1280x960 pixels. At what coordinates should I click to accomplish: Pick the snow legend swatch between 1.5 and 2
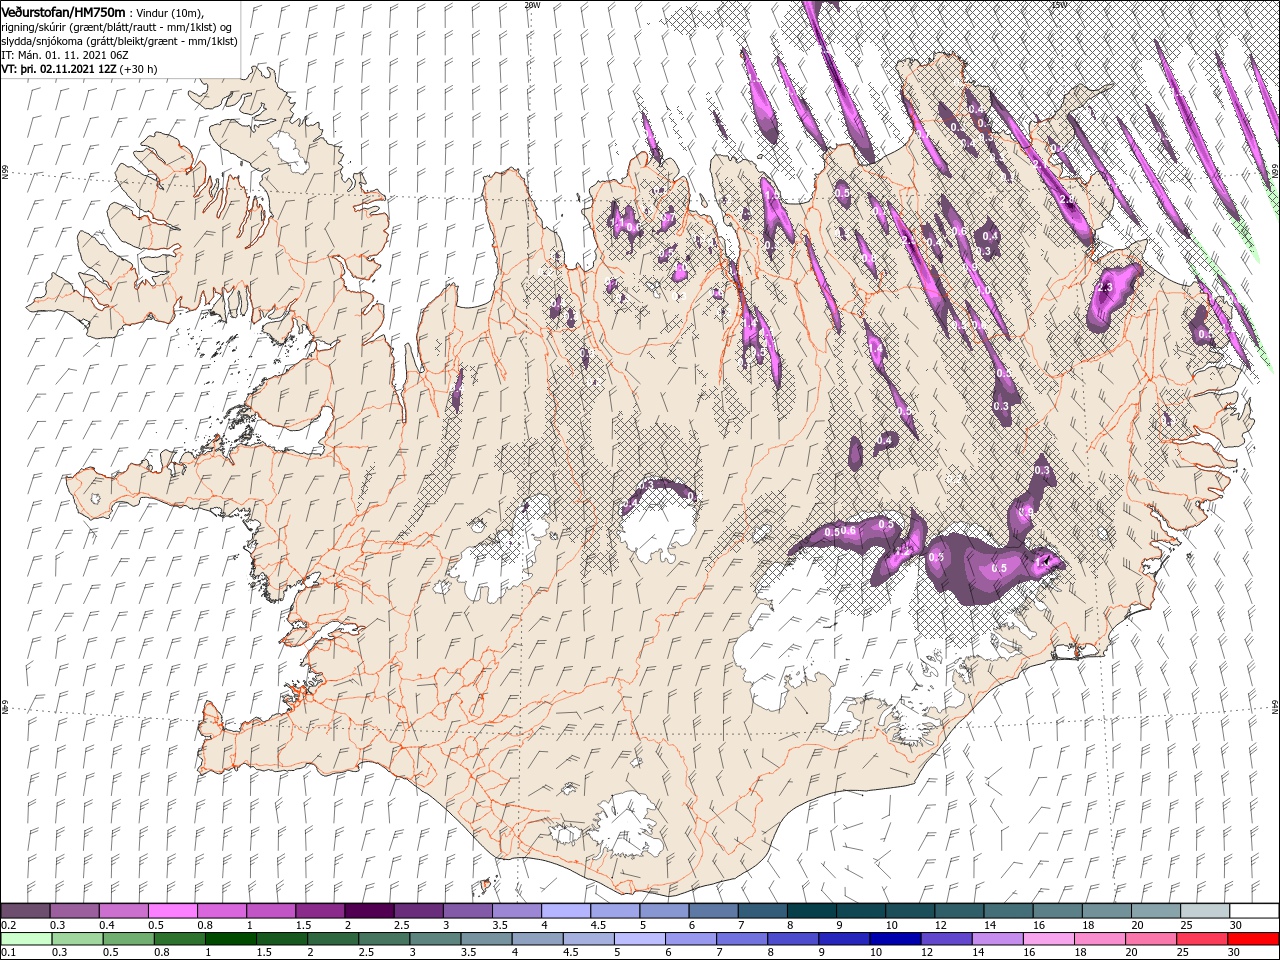320,910
